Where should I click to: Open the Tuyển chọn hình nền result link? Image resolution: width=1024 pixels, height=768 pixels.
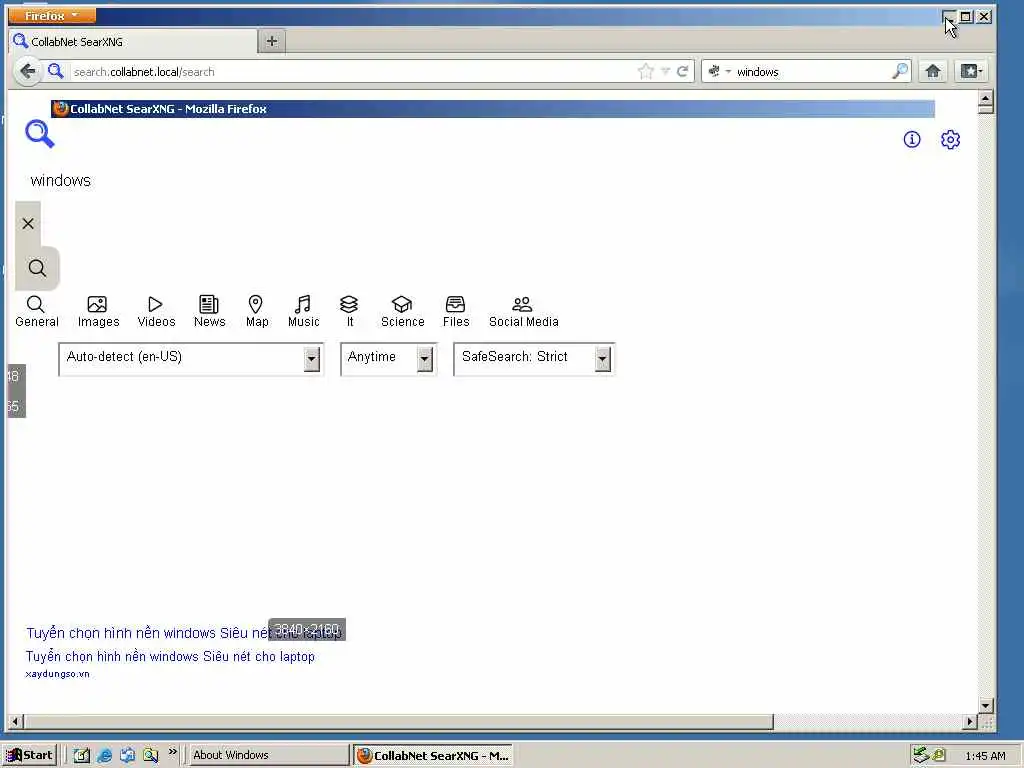[170, 656]
